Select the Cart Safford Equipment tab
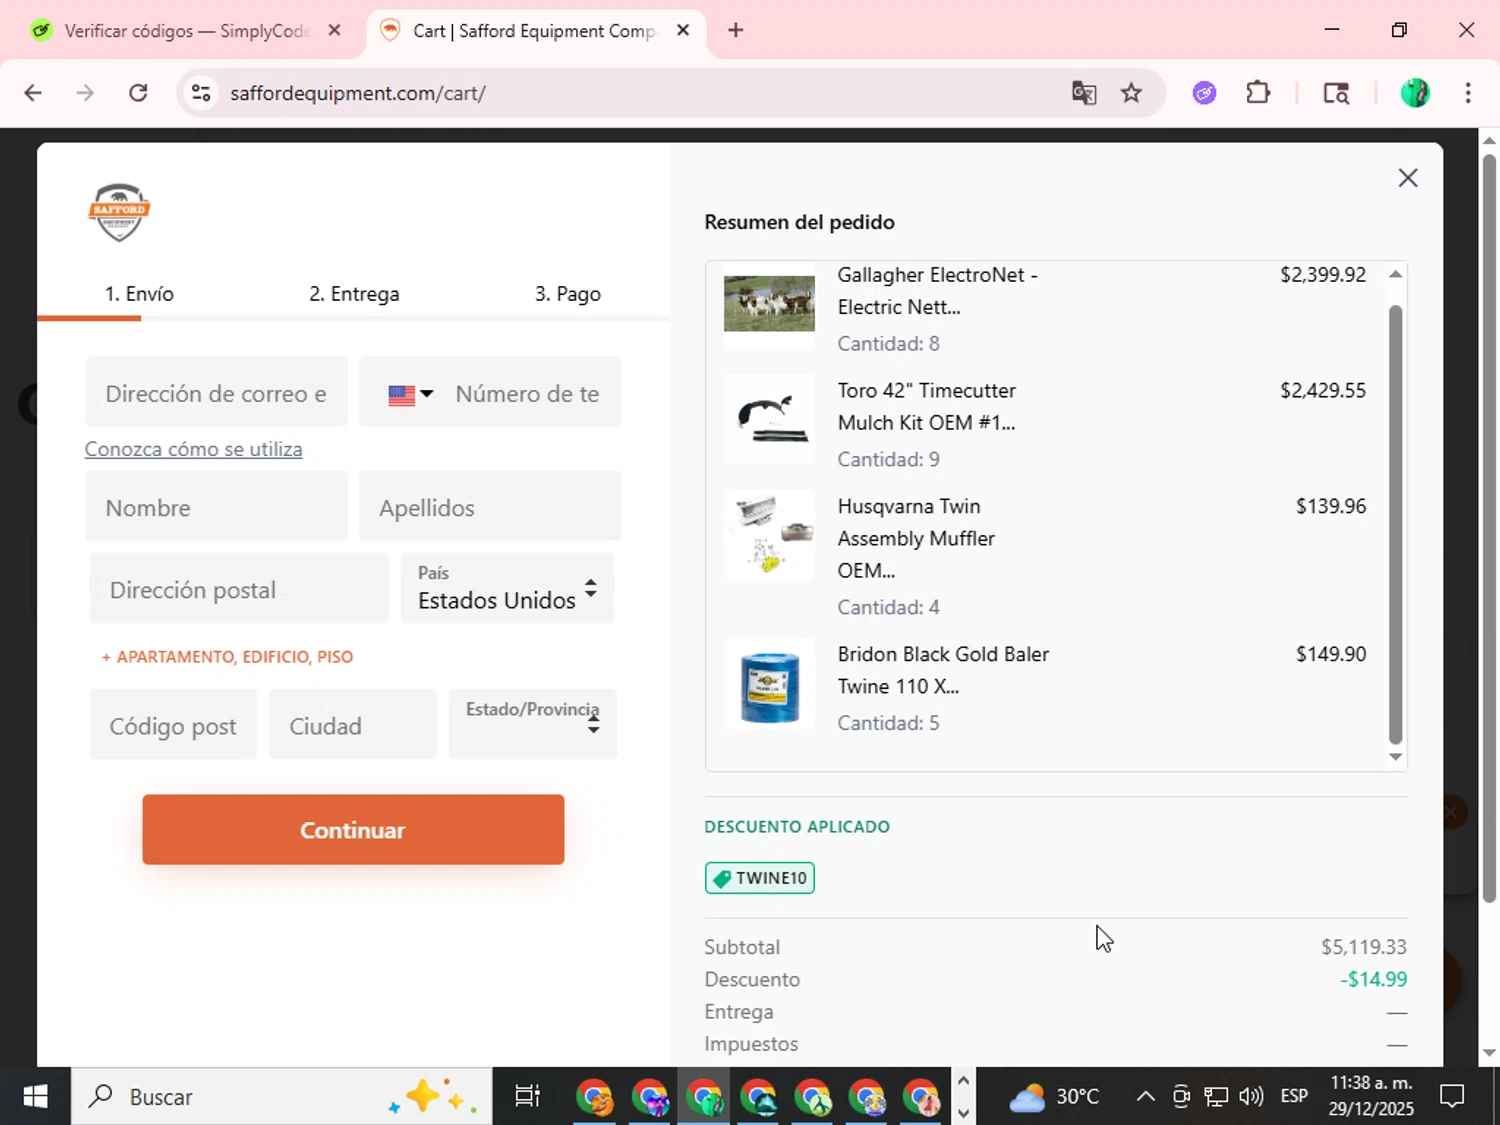The image size is (1500, 1125). click(535, 30)
